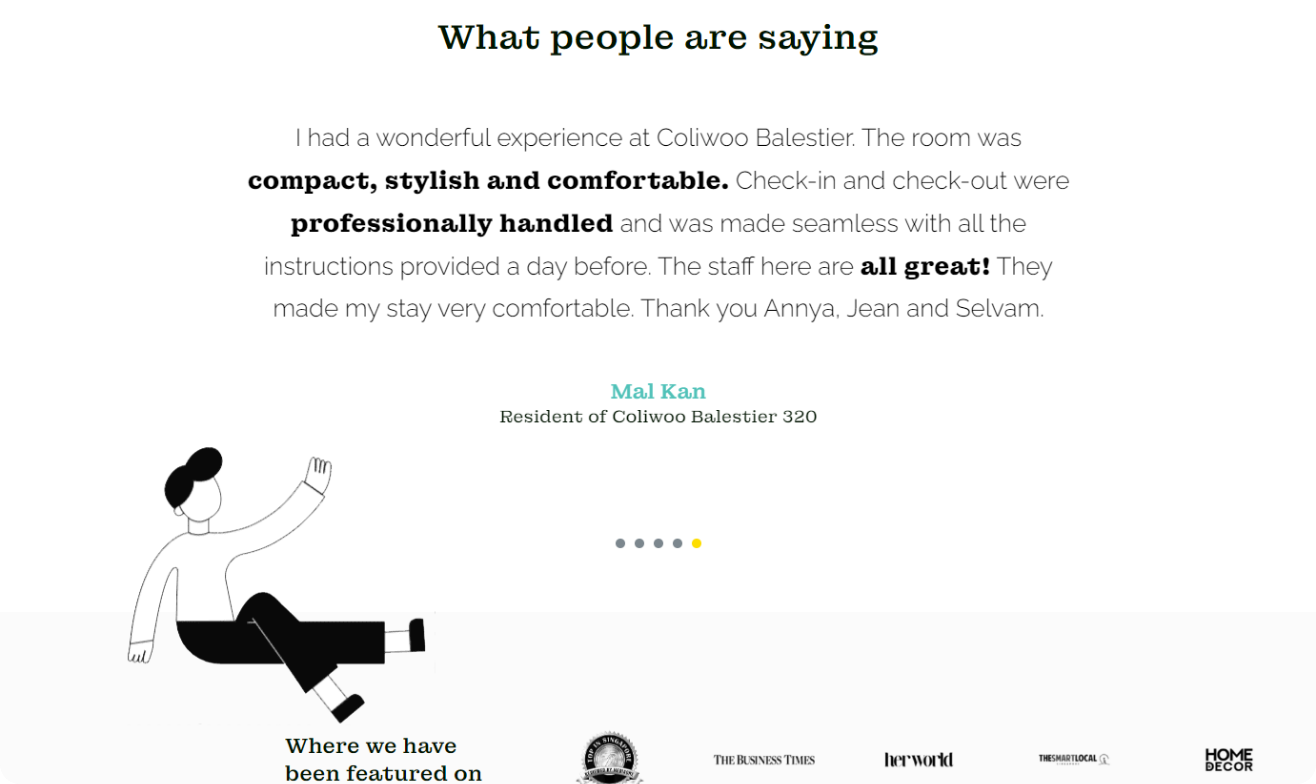Click the waving hand of the illustration
Viewport: 1316px width, 784px height.
pos(318,474)
